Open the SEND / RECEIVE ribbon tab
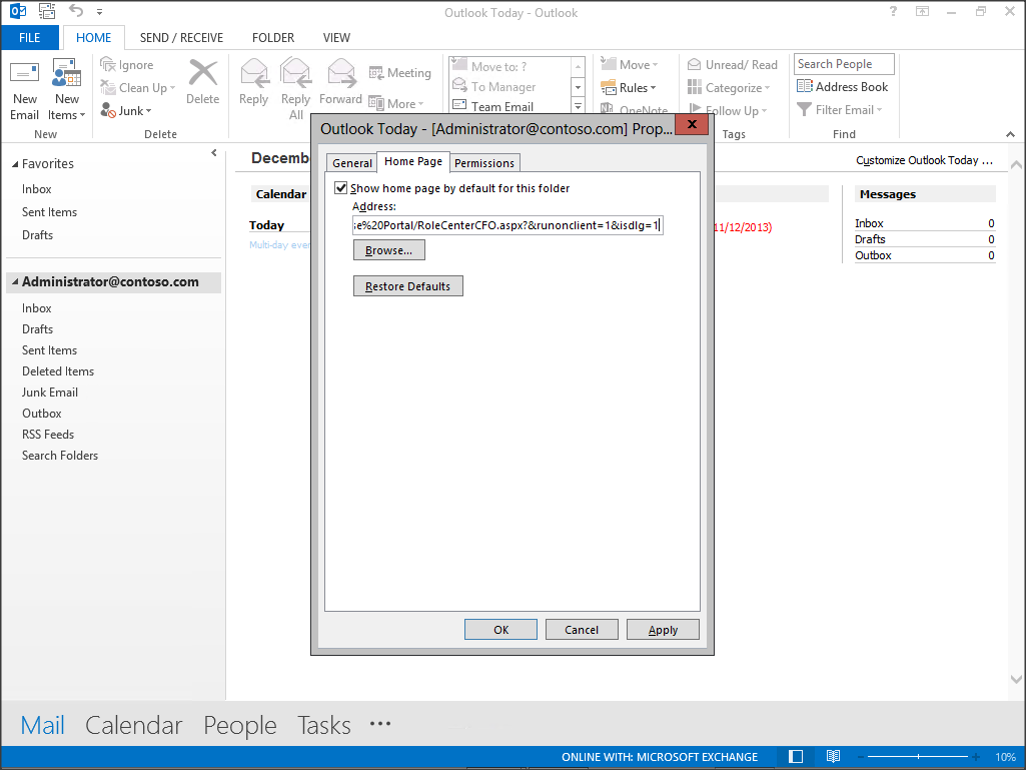 [x=182, y=38]
